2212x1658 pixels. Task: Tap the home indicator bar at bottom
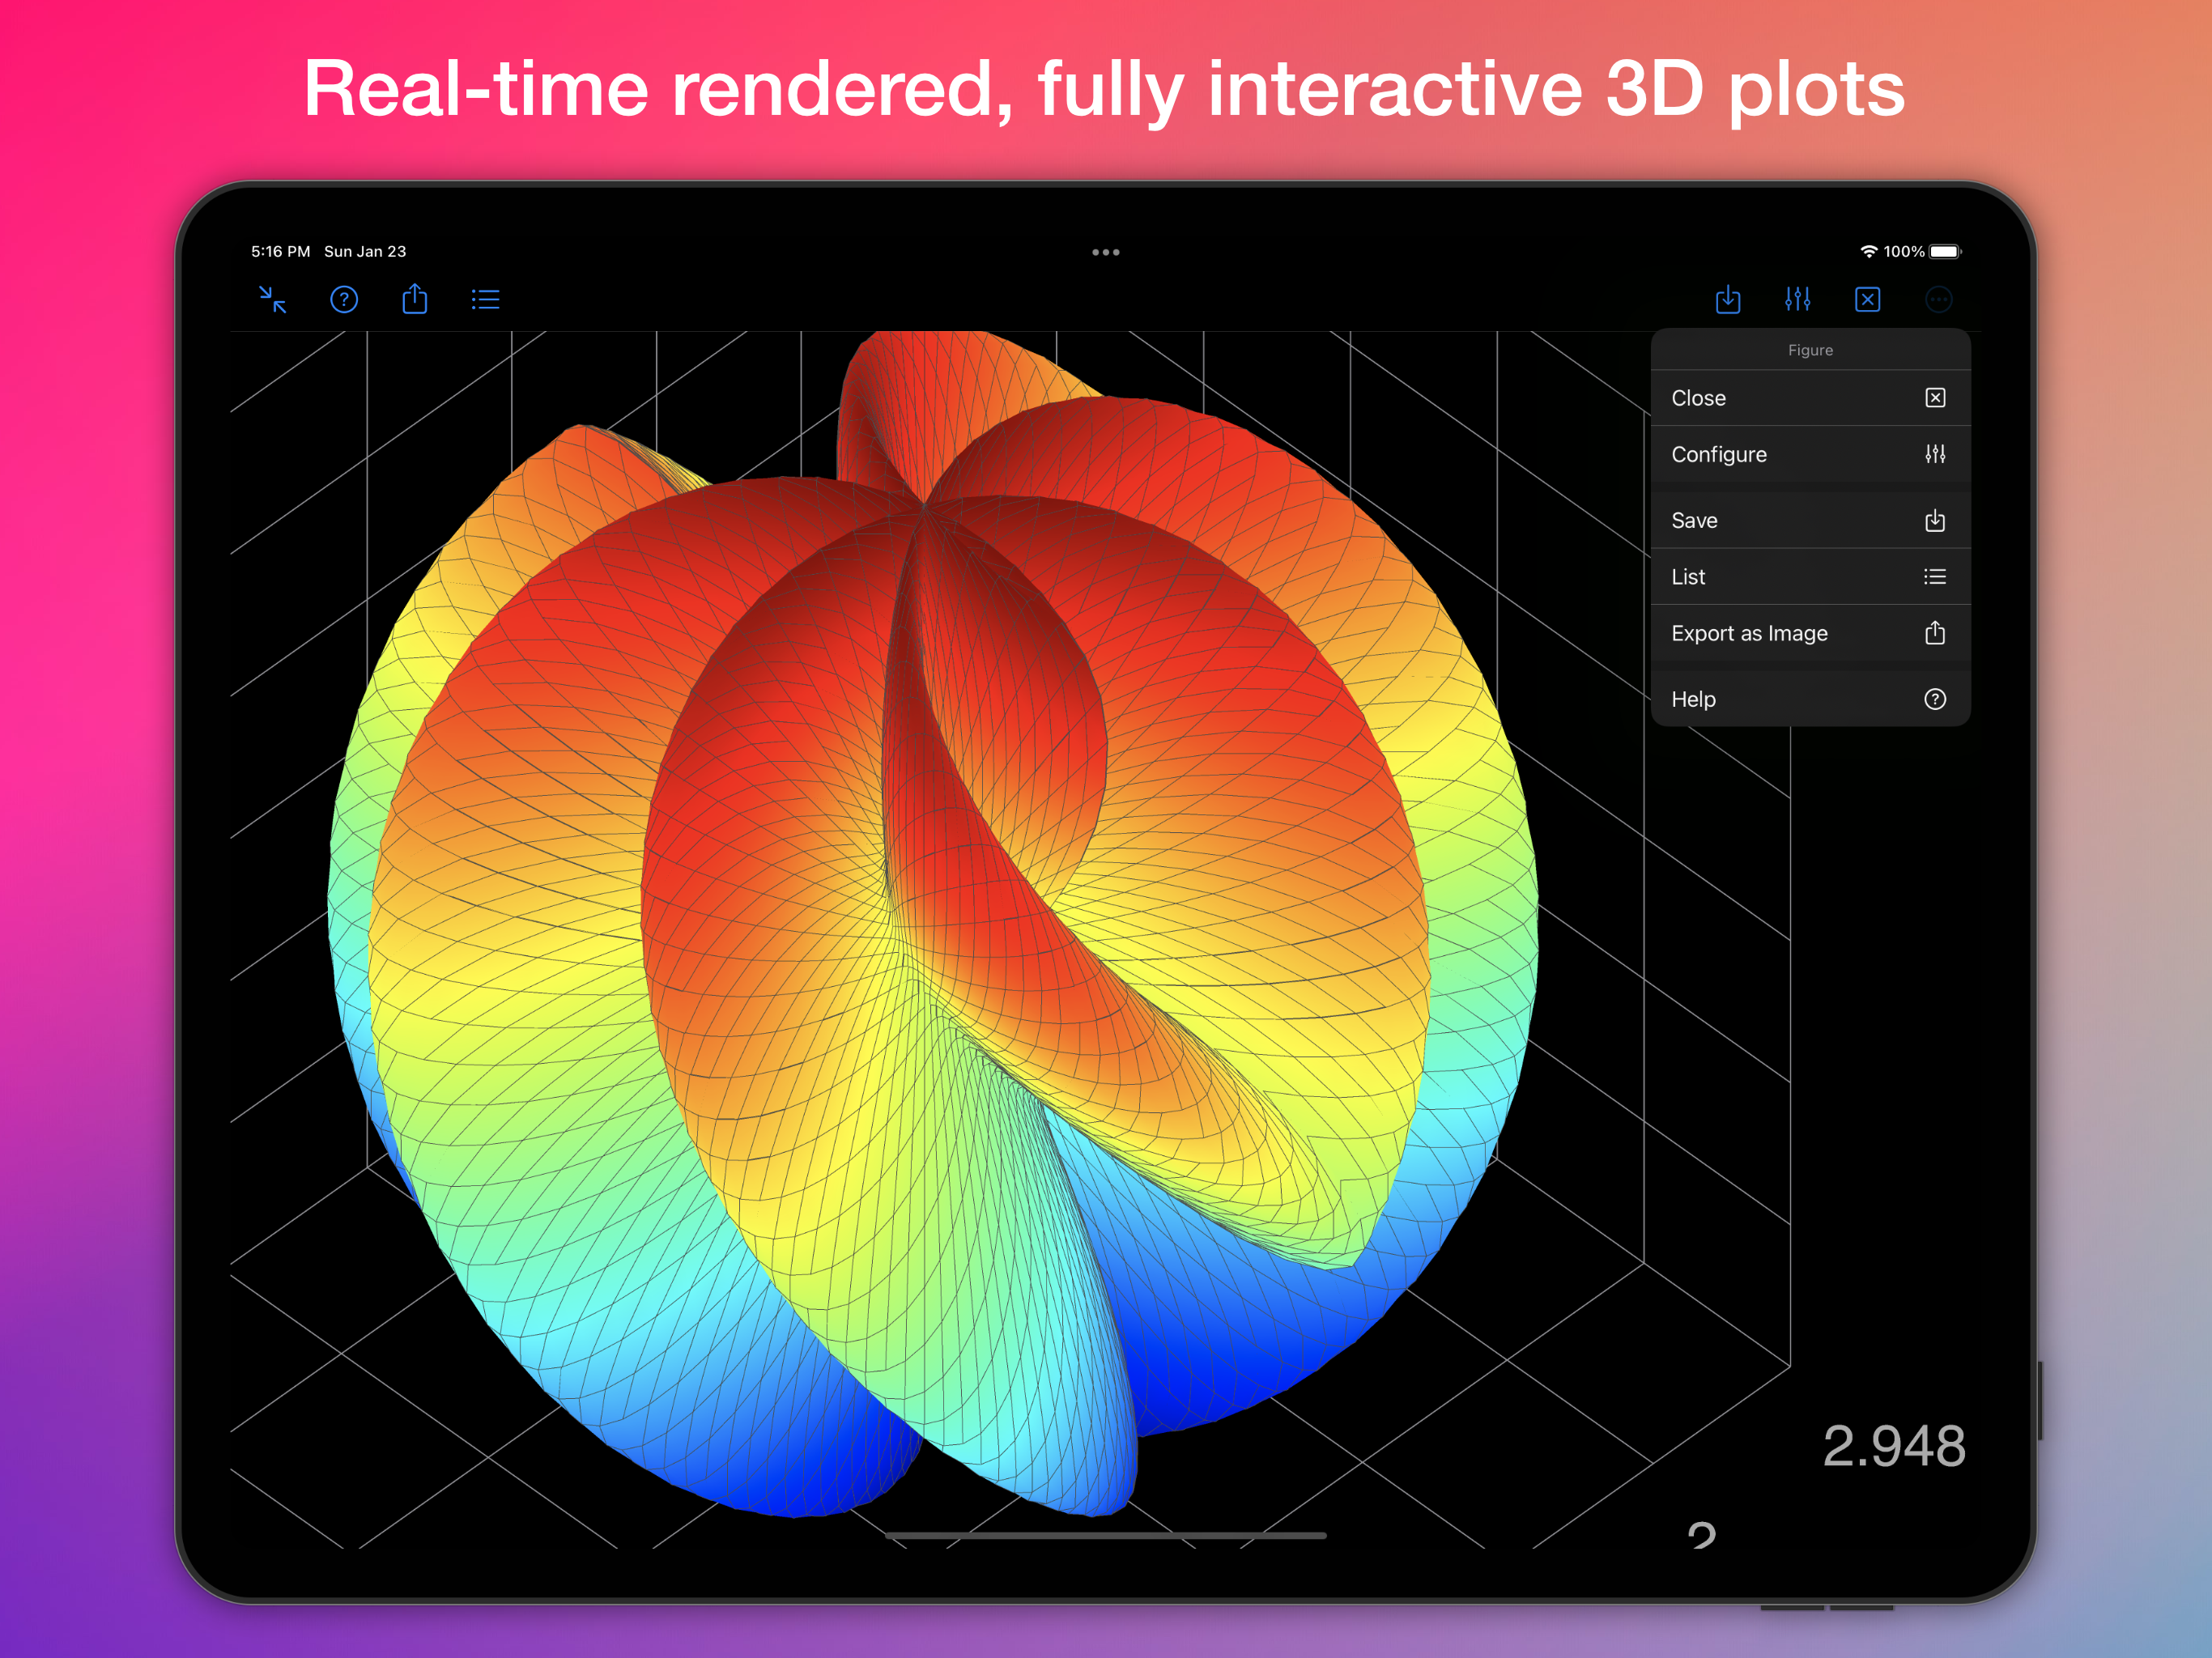tap(1105, 1535)
